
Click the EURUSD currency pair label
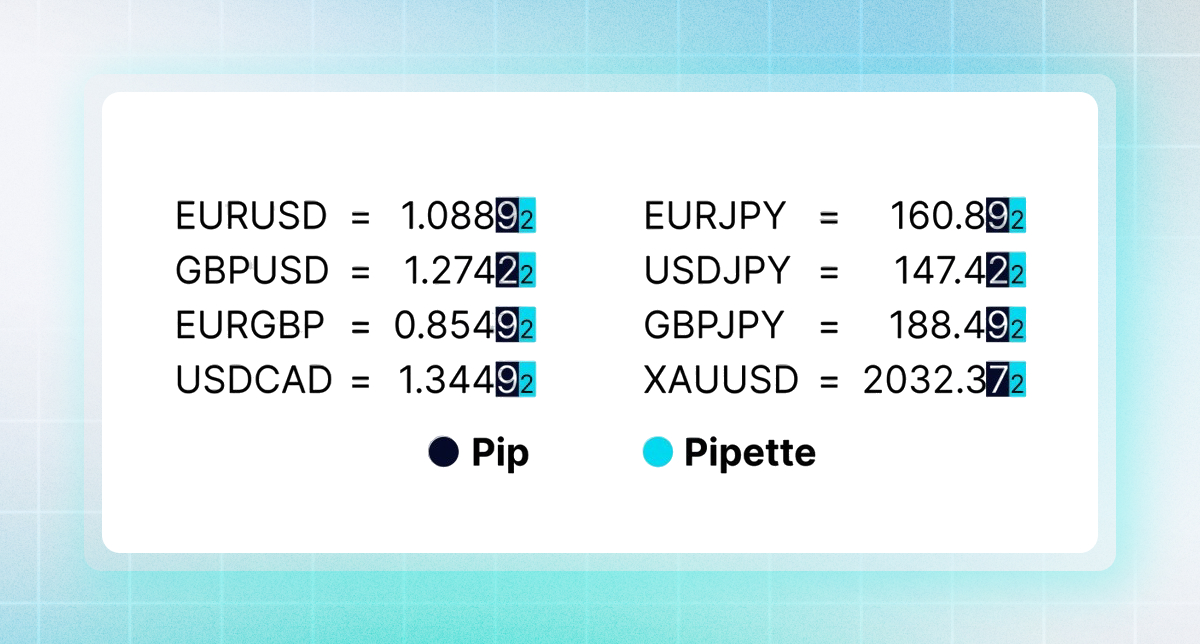[251, 216]
